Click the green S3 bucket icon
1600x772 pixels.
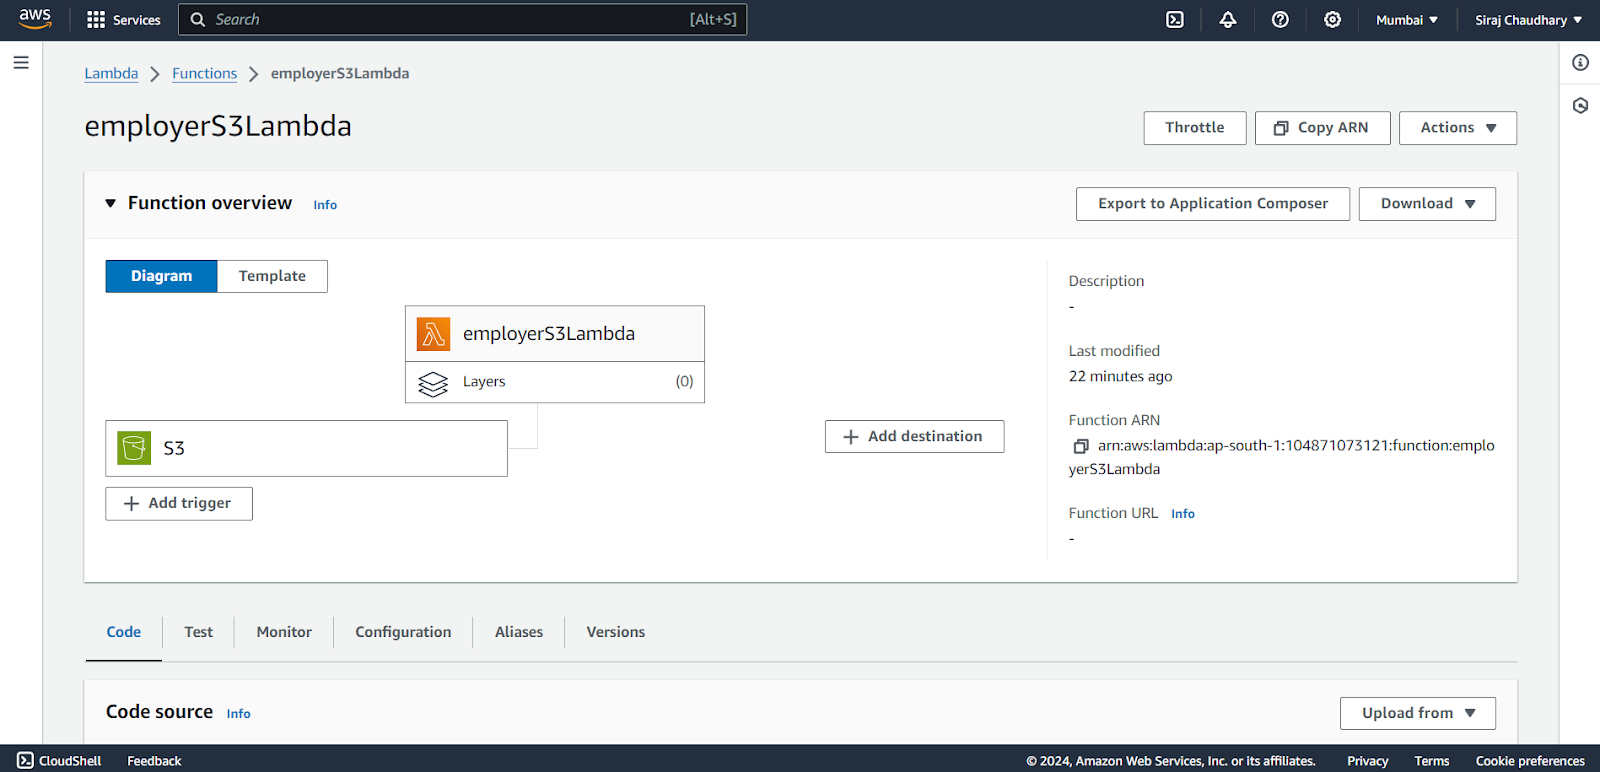134,448
